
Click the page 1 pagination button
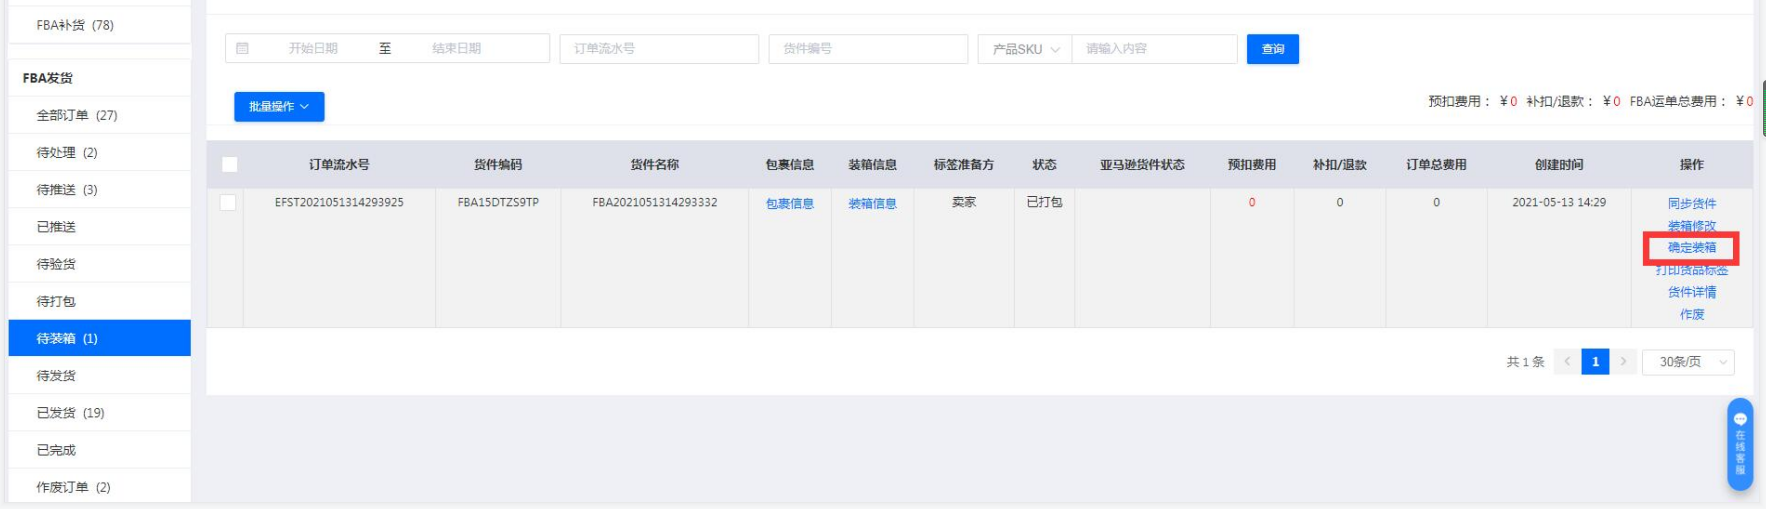coord(1595,362)
